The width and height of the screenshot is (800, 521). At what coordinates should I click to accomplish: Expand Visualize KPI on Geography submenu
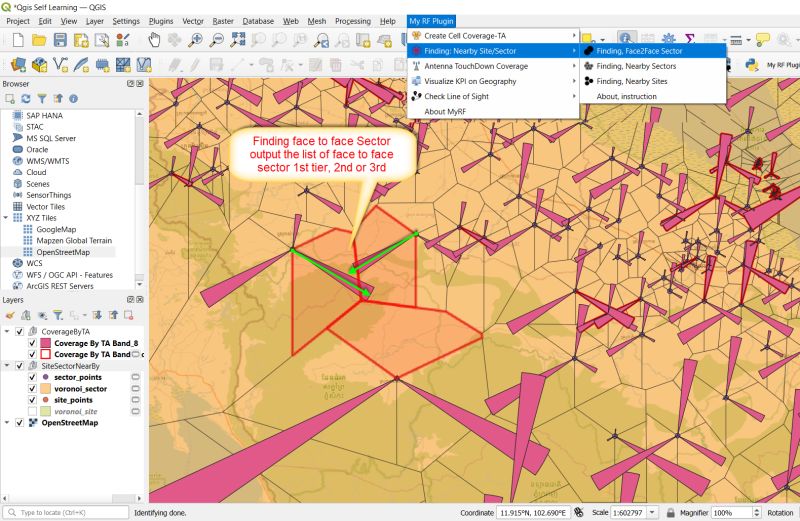click(x=493, y=81)
